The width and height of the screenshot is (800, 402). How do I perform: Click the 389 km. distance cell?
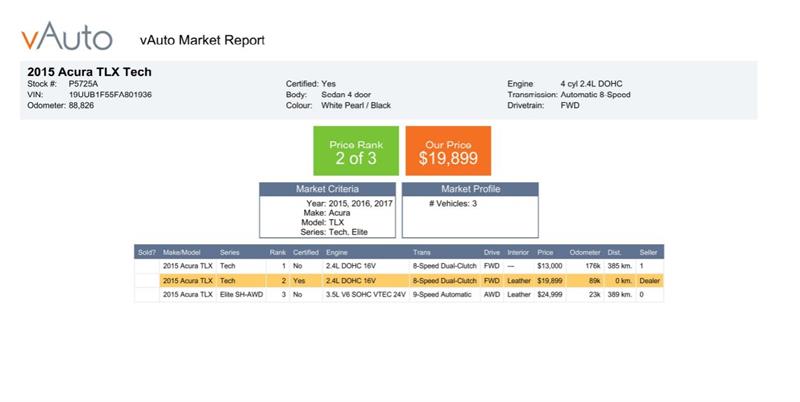pos(619,294)
